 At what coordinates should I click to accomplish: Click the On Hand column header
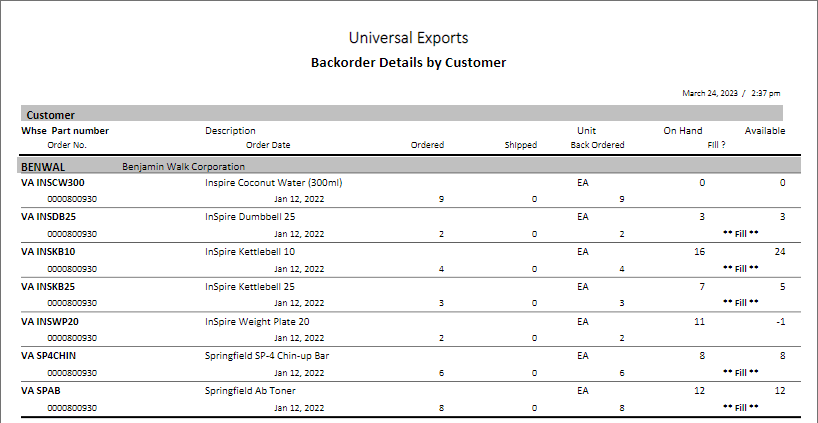pos(683,131)
